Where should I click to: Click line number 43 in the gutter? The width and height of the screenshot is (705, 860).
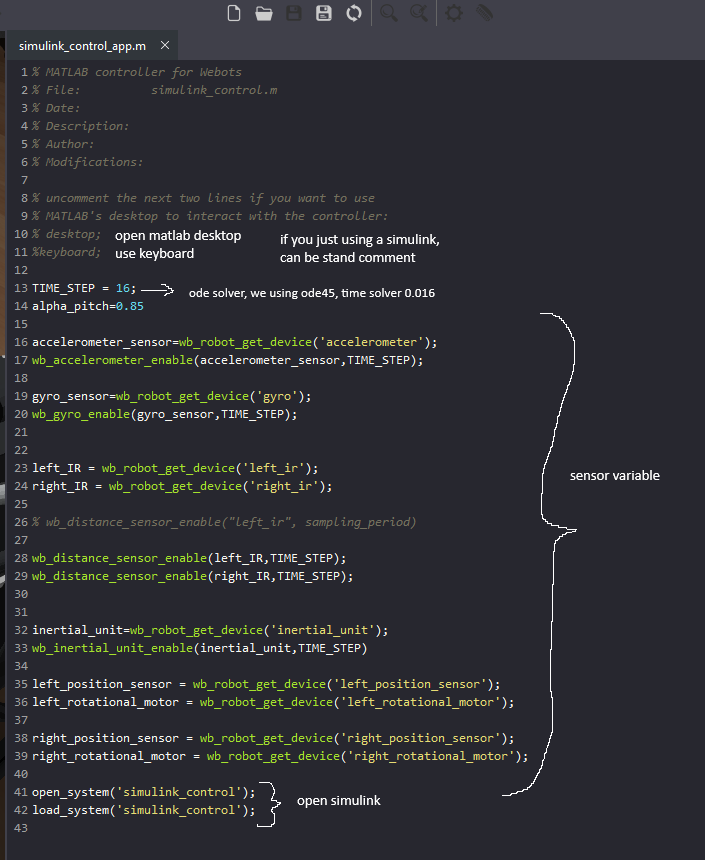click(21, 828)
